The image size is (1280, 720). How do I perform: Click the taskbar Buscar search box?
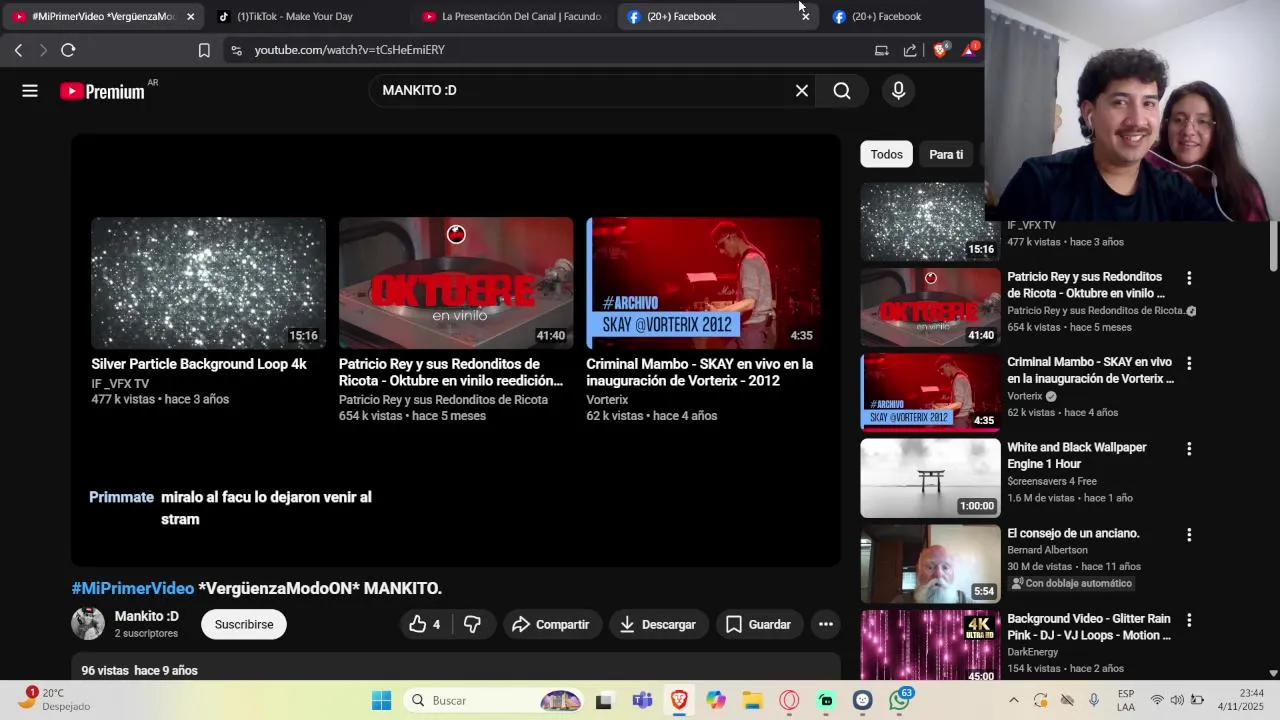tap(494, 700)
